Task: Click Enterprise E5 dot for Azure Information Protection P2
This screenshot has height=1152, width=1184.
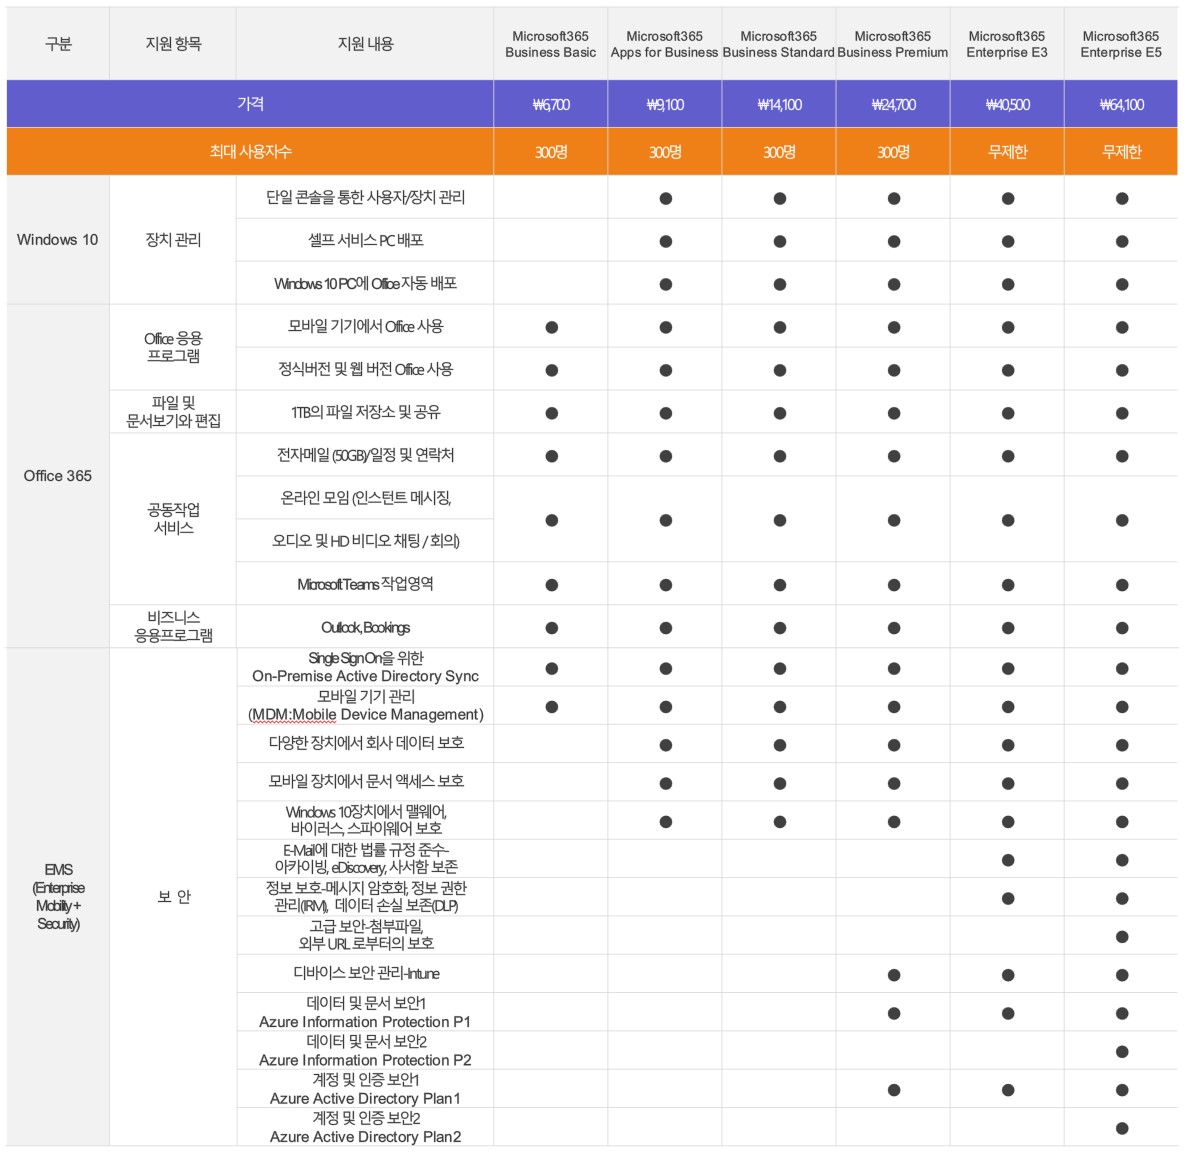Action: [x=1122, y=1052]
